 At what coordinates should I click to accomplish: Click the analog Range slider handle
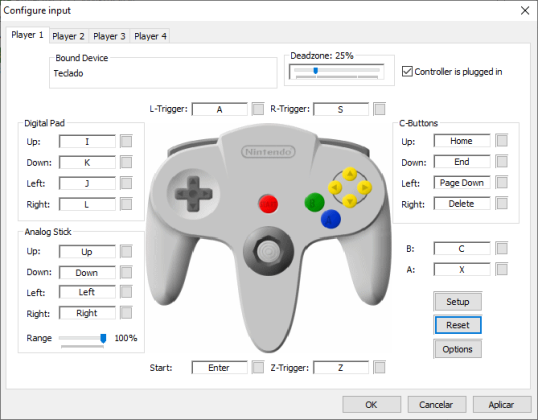(103, 338)
